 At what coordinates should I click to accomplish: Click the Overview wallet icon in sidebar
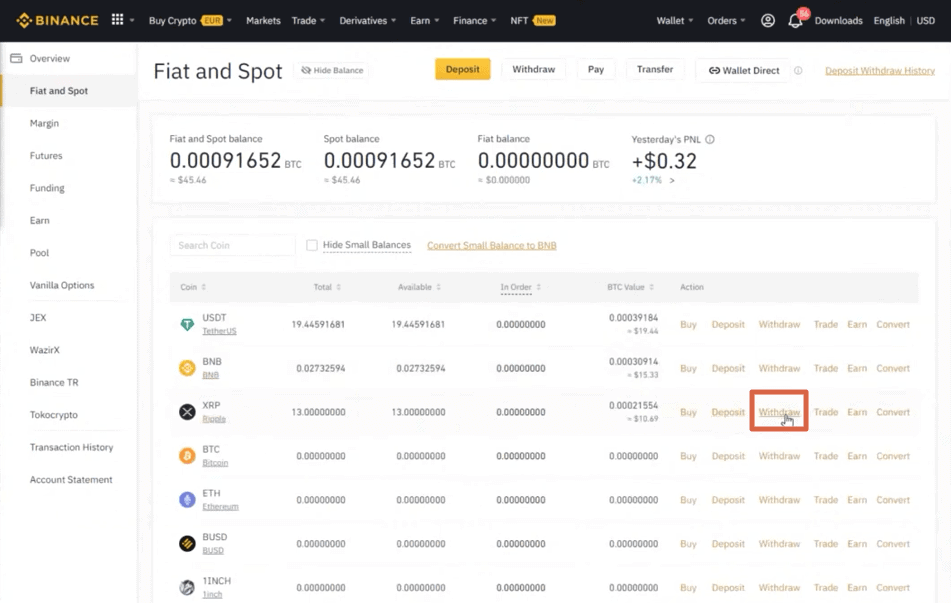(x=16, y=58)
